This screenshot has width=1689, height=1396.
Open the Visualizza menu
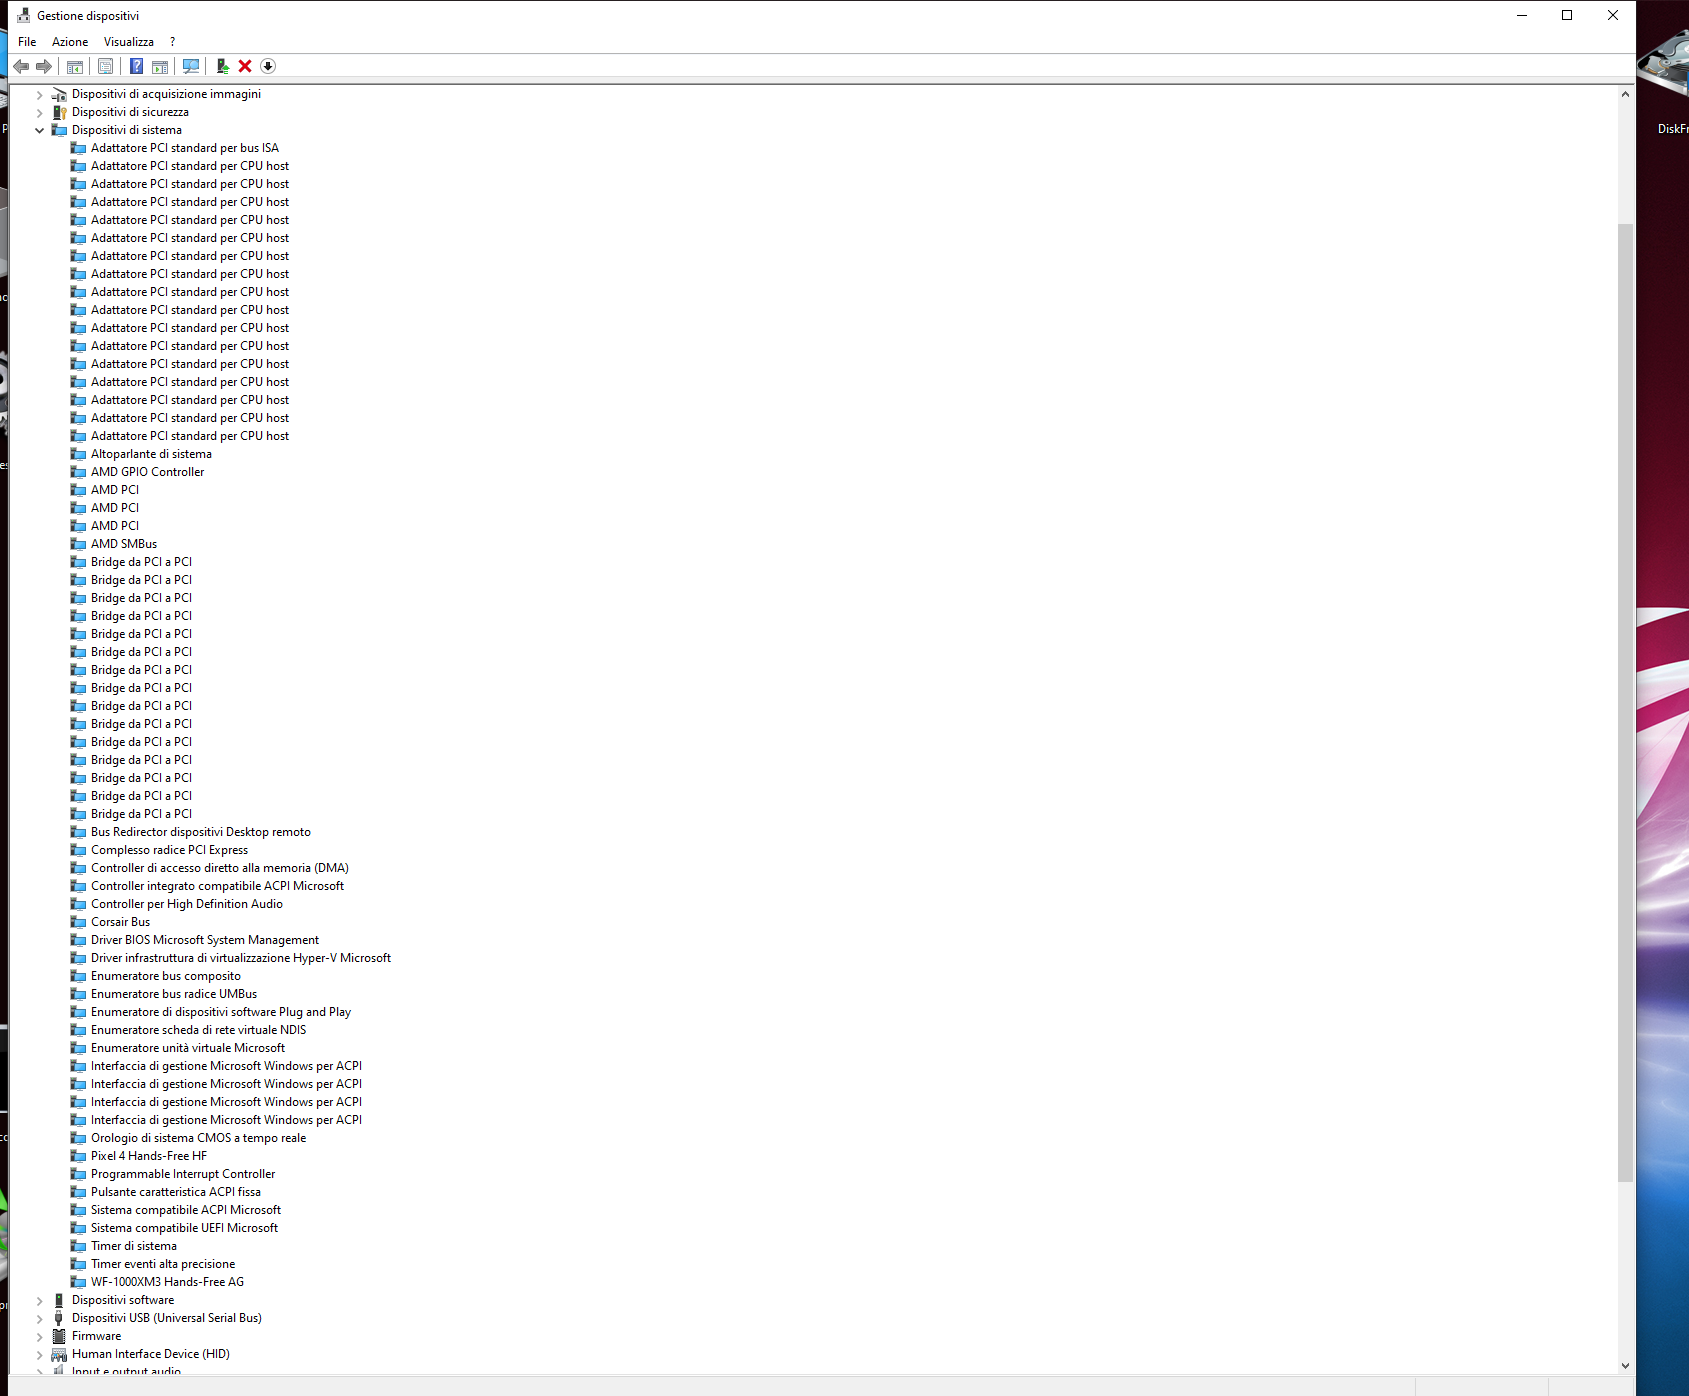tap(129, 42)
